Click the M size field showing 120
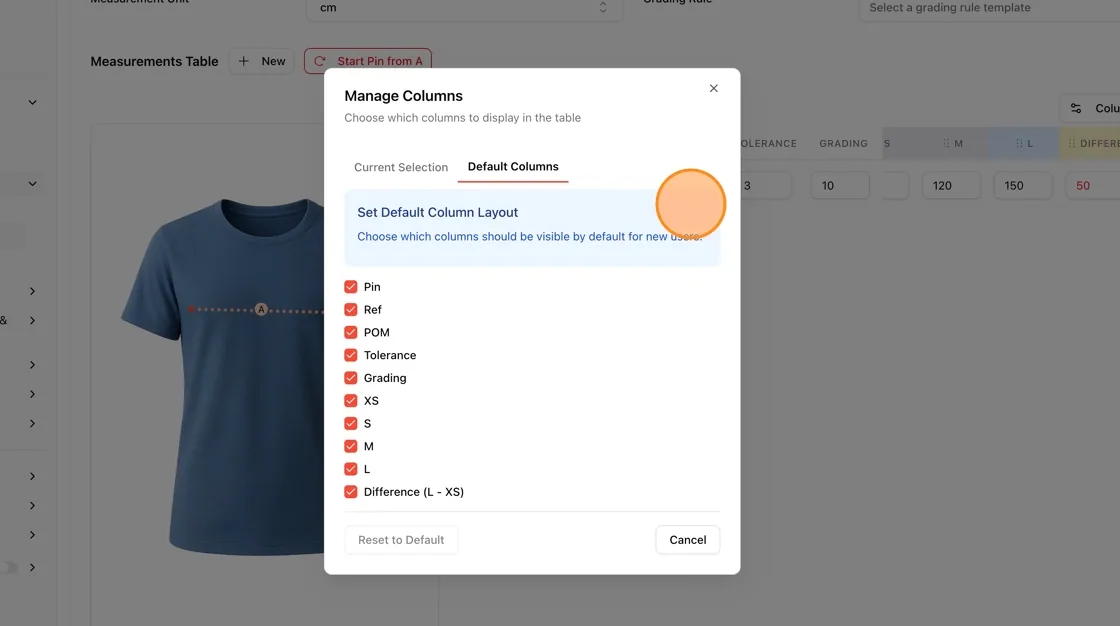 [x=951, y=186]
